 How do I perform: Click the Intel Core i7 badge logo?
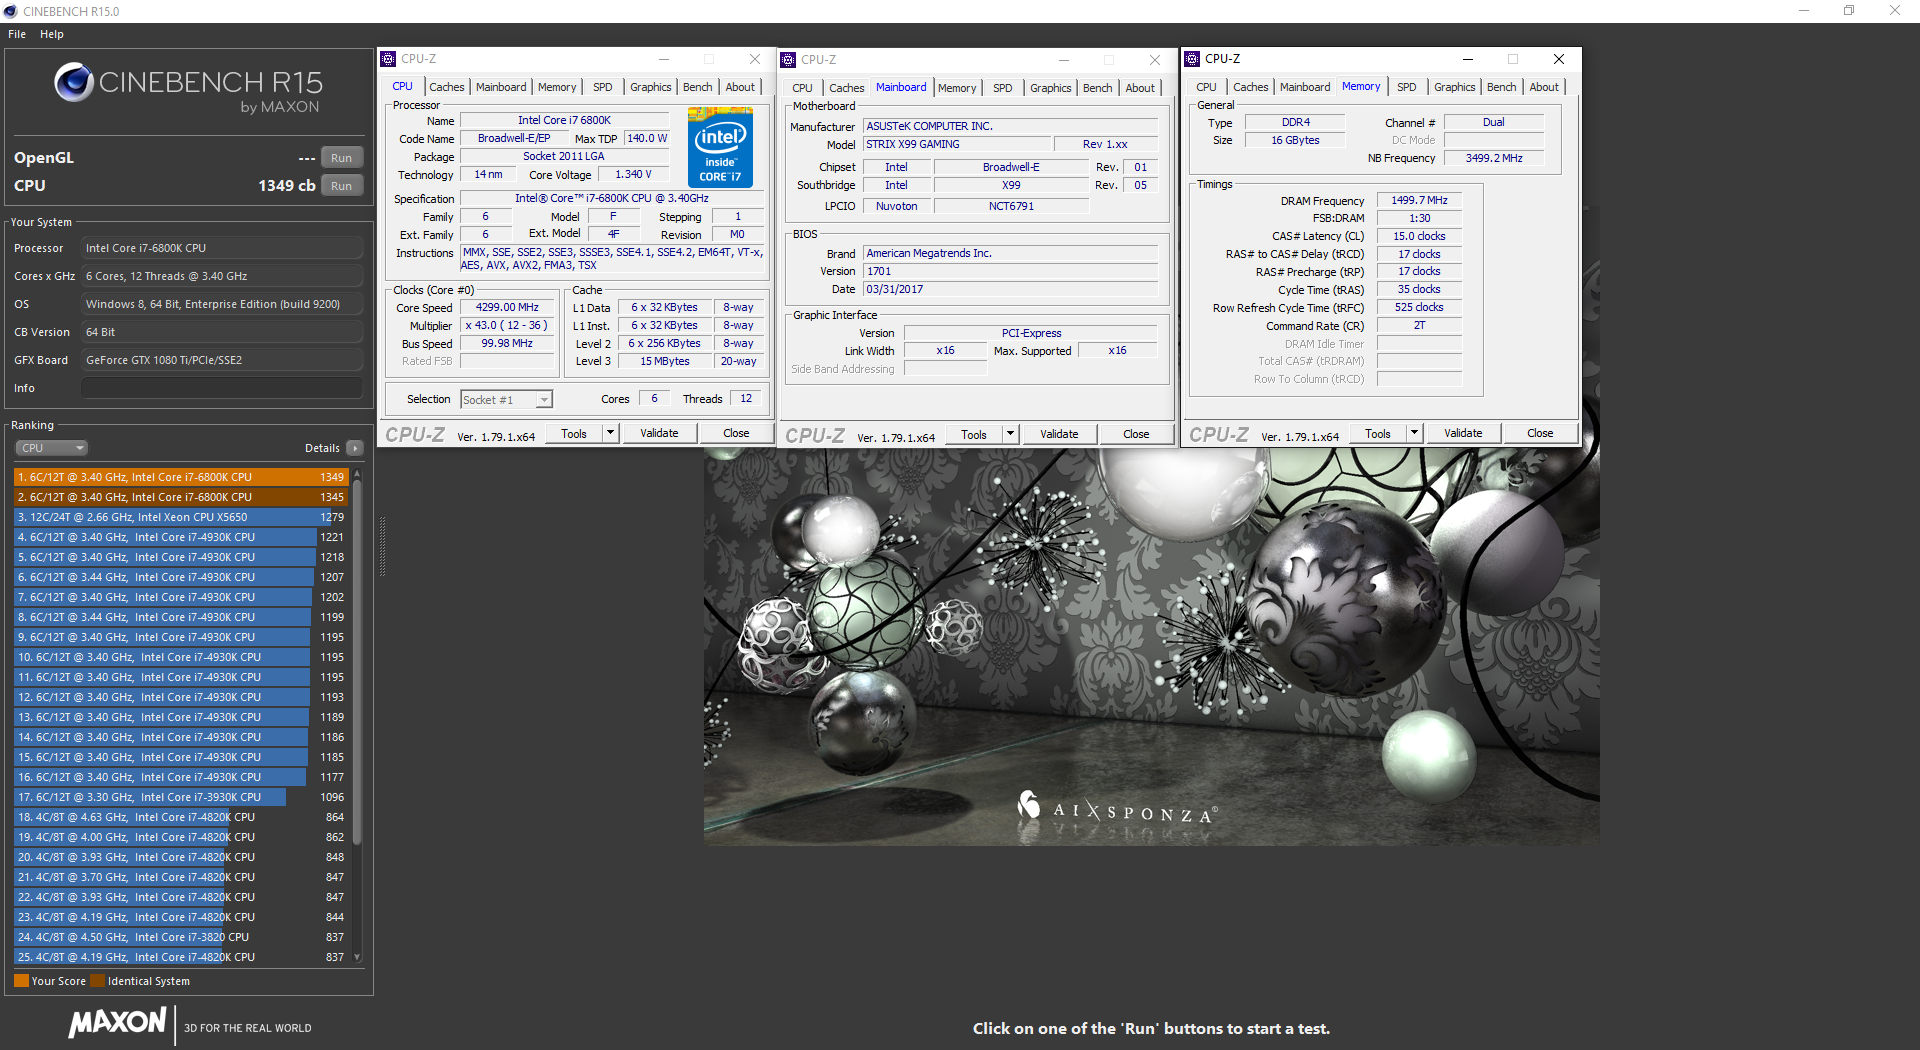[720, 148]
